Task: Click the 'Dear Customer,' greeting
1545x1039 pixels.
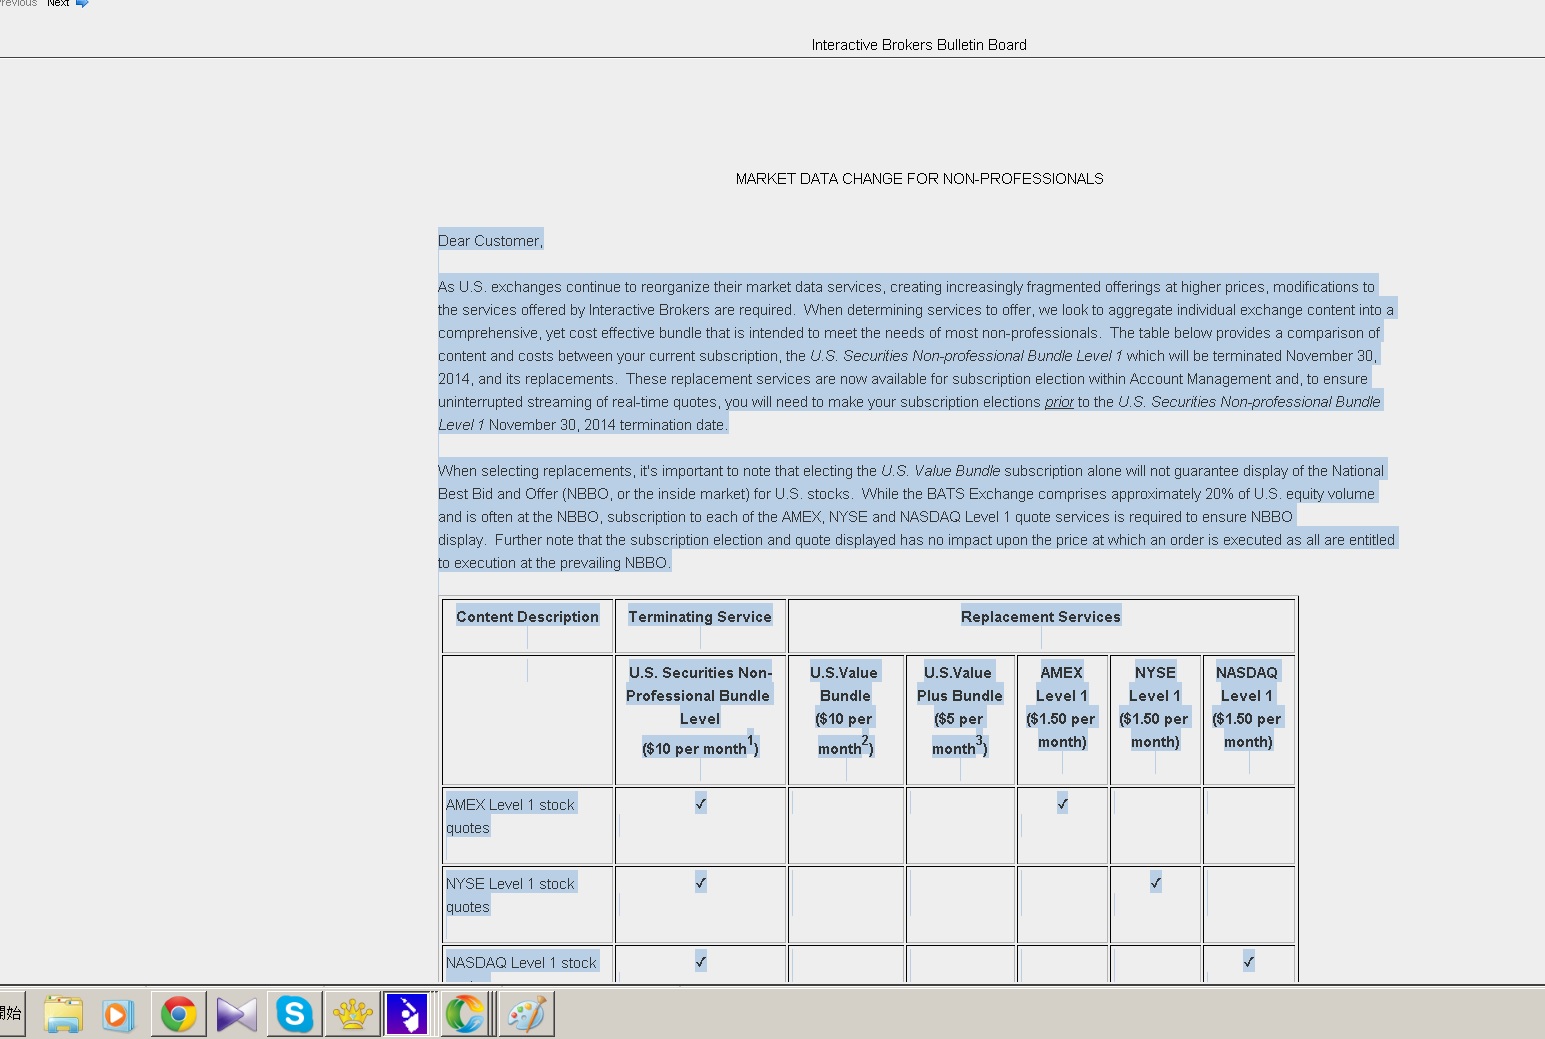Action: coord(490,241)
